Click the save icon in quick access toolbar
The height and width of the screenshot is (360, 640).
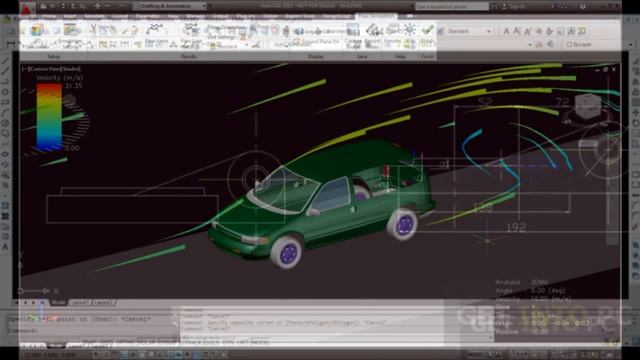click(63, 6)
